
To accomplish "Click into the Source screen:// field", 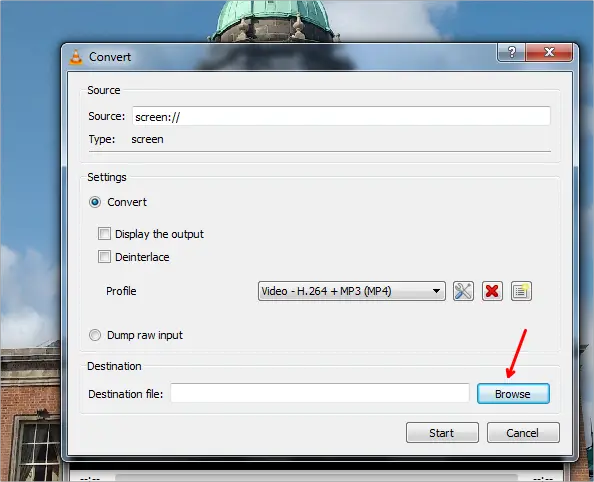I will pos(341,116).
